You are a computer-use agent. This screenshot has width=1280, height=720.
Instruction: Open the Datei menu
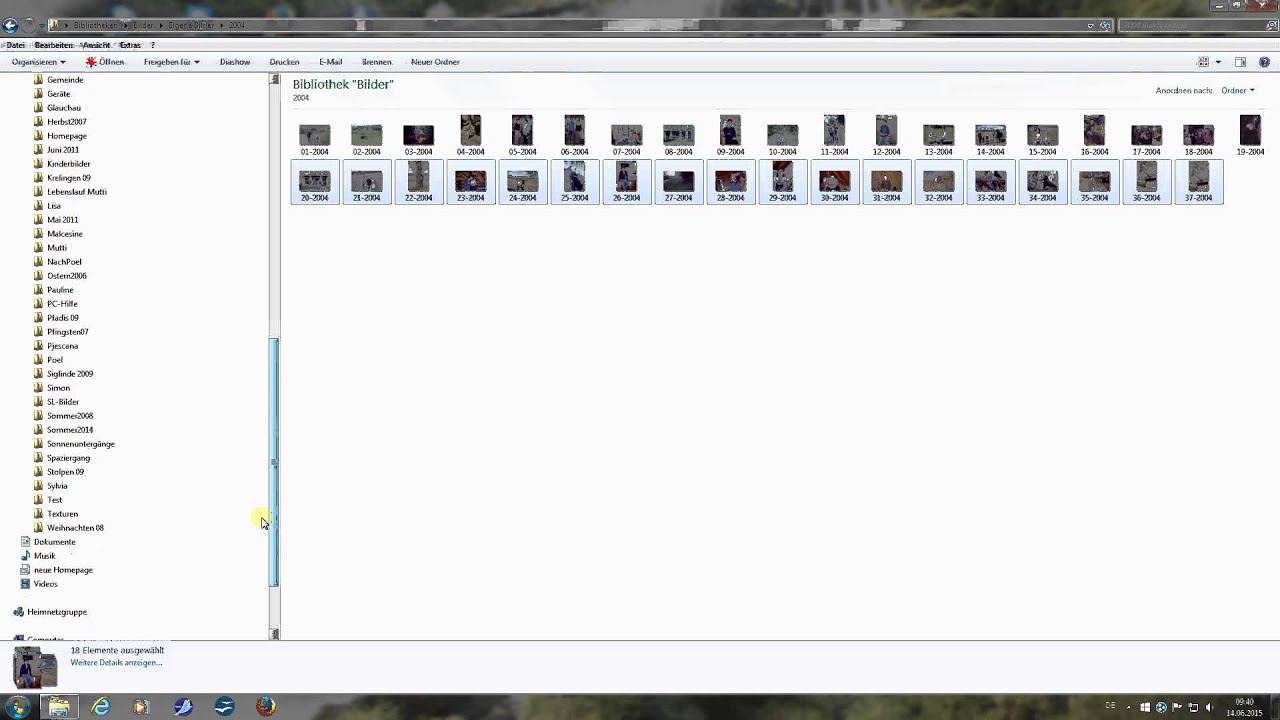coord(15,45)
